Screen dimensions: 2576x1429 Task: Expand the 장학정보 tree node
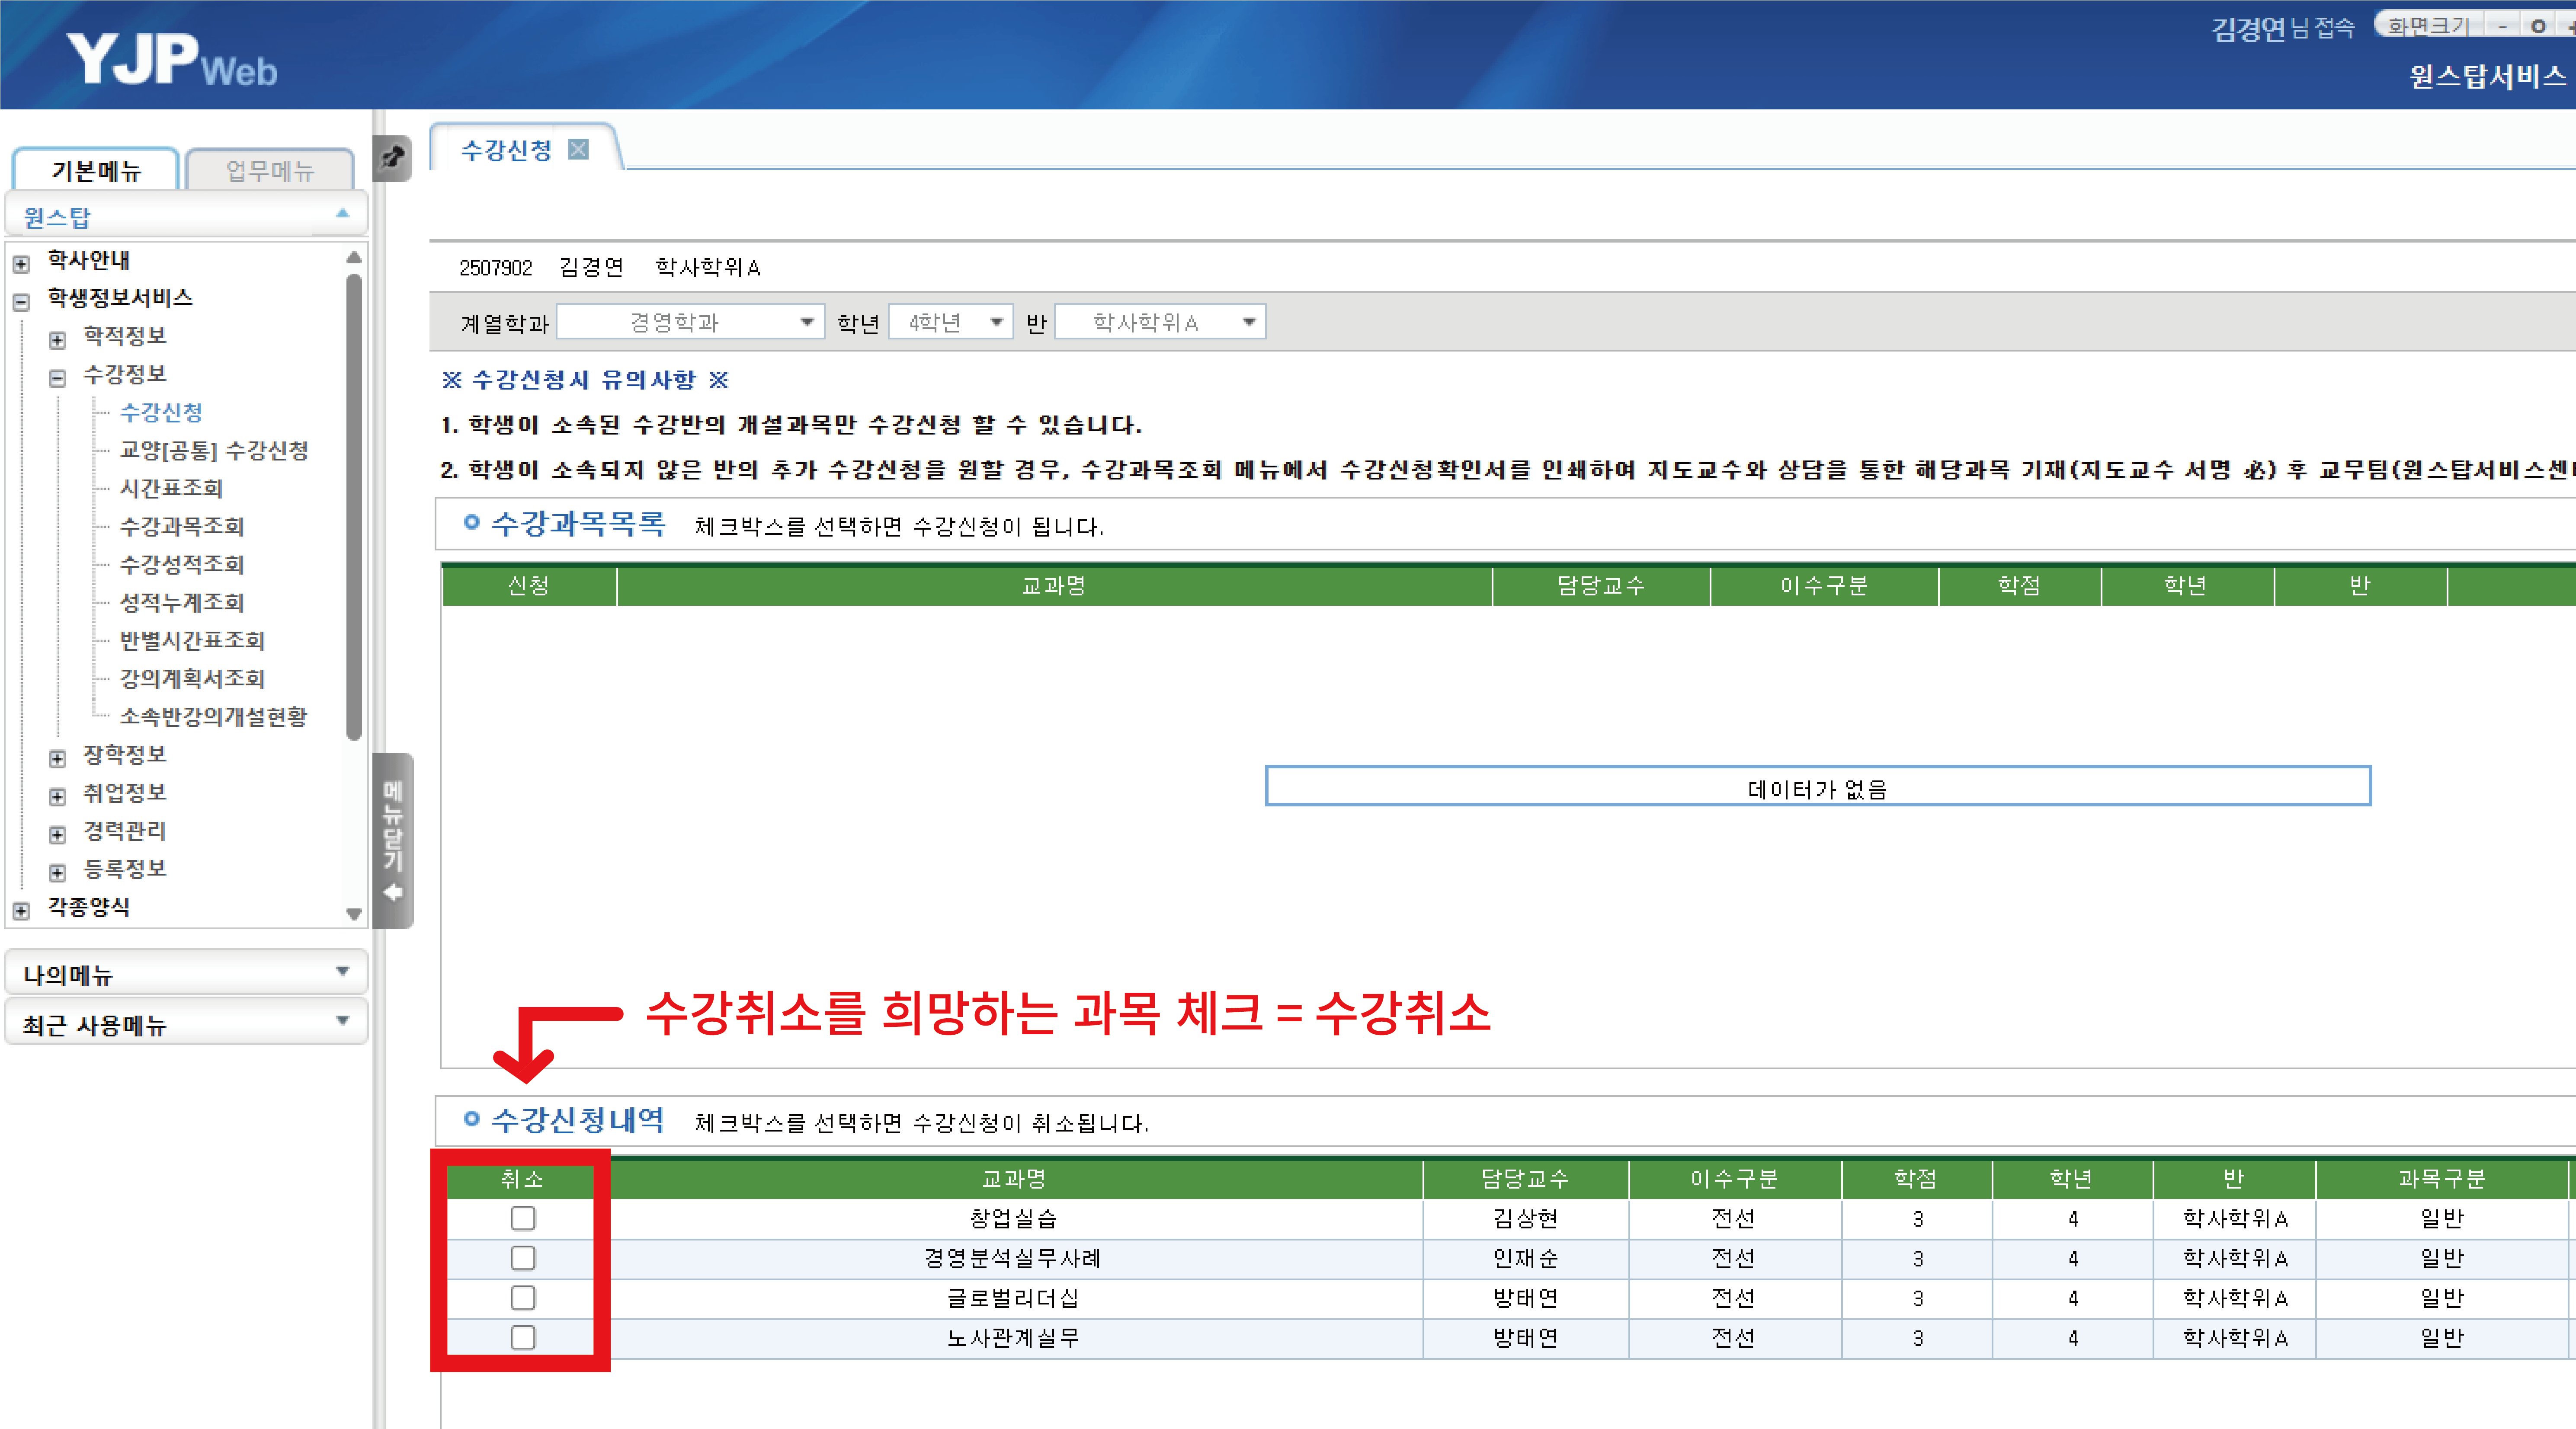click(57, 759)
